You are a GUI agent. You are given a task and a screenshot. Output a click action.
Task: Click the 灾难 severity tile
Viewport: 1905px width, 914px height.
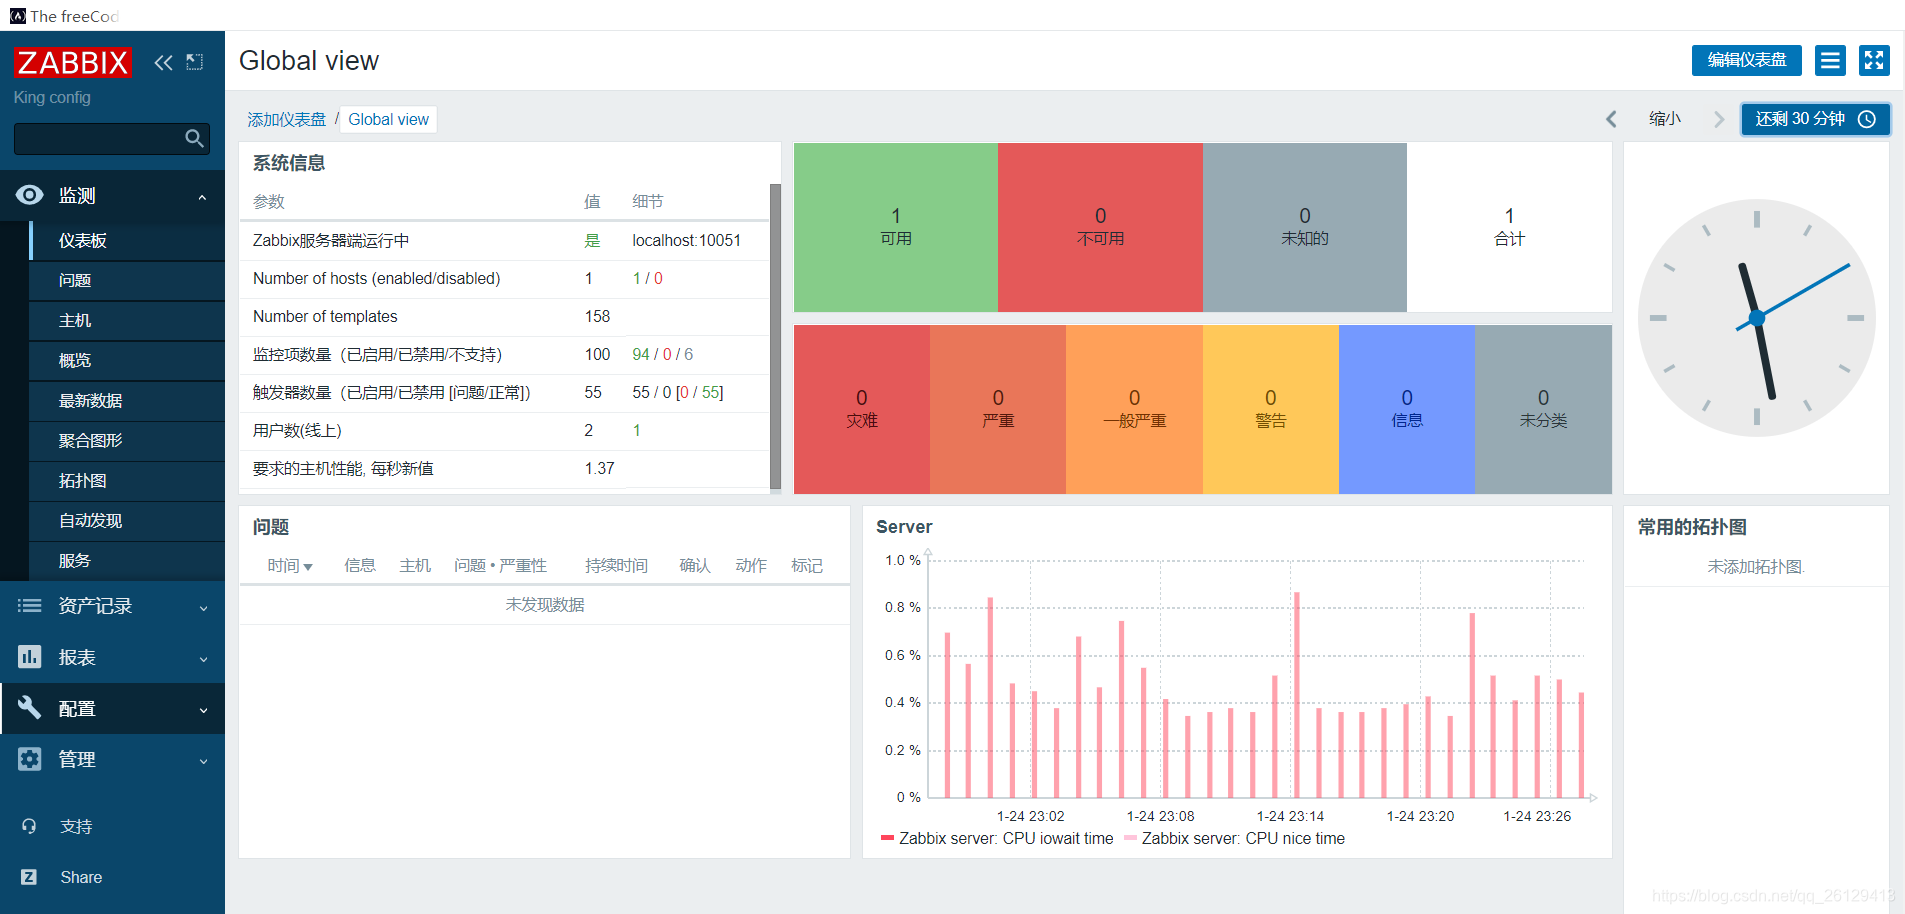862,409
